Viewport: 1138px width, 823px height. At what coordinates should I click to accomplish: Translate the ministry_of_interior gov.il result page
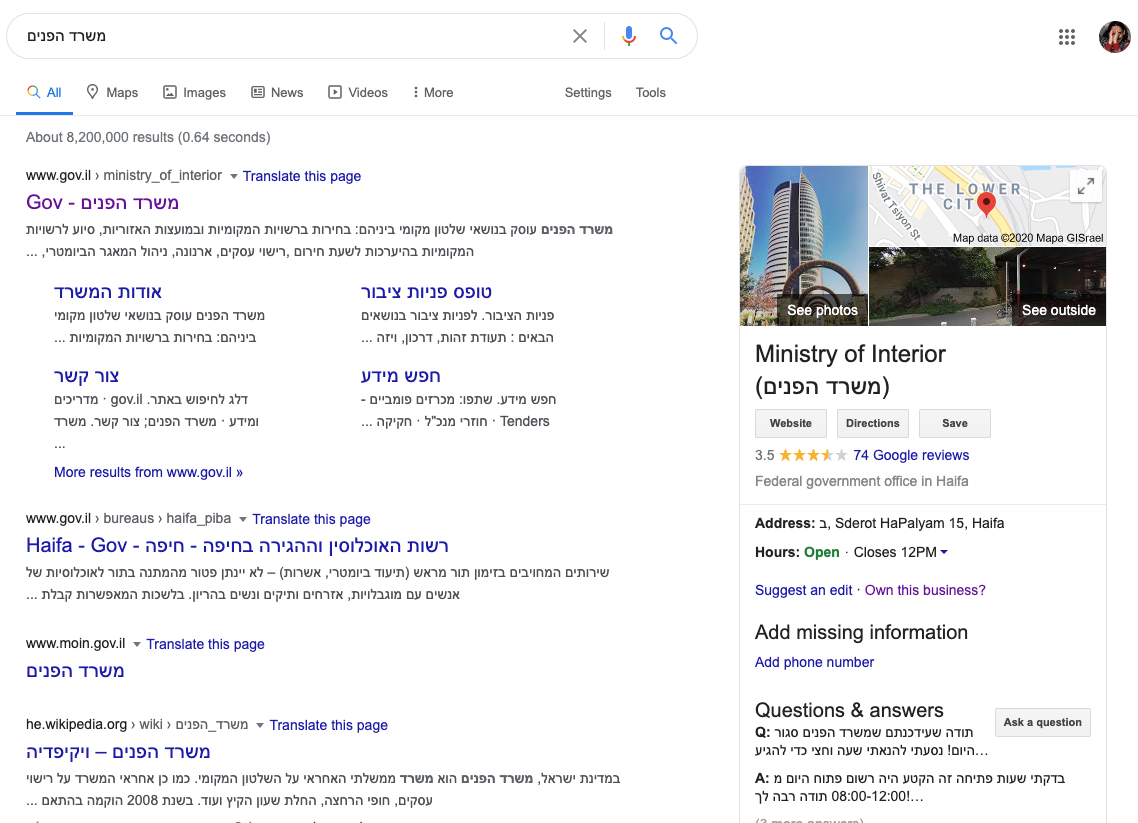[302, 176]
